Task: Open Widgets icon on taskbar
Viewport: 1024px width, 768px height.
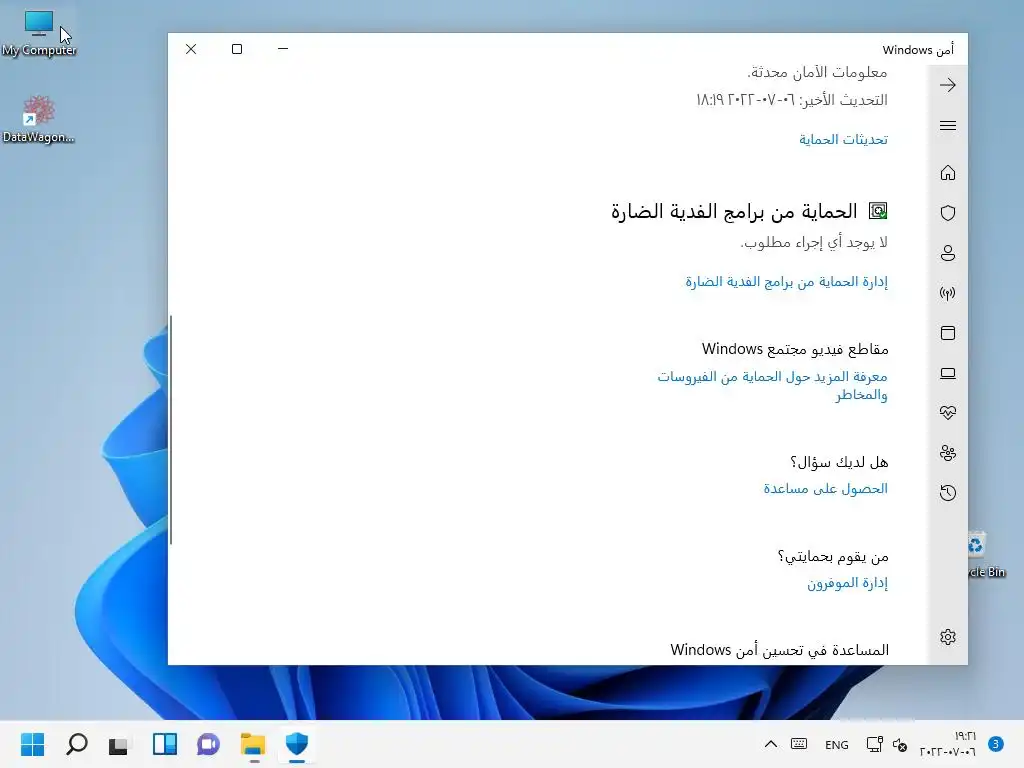Action: 165,744
